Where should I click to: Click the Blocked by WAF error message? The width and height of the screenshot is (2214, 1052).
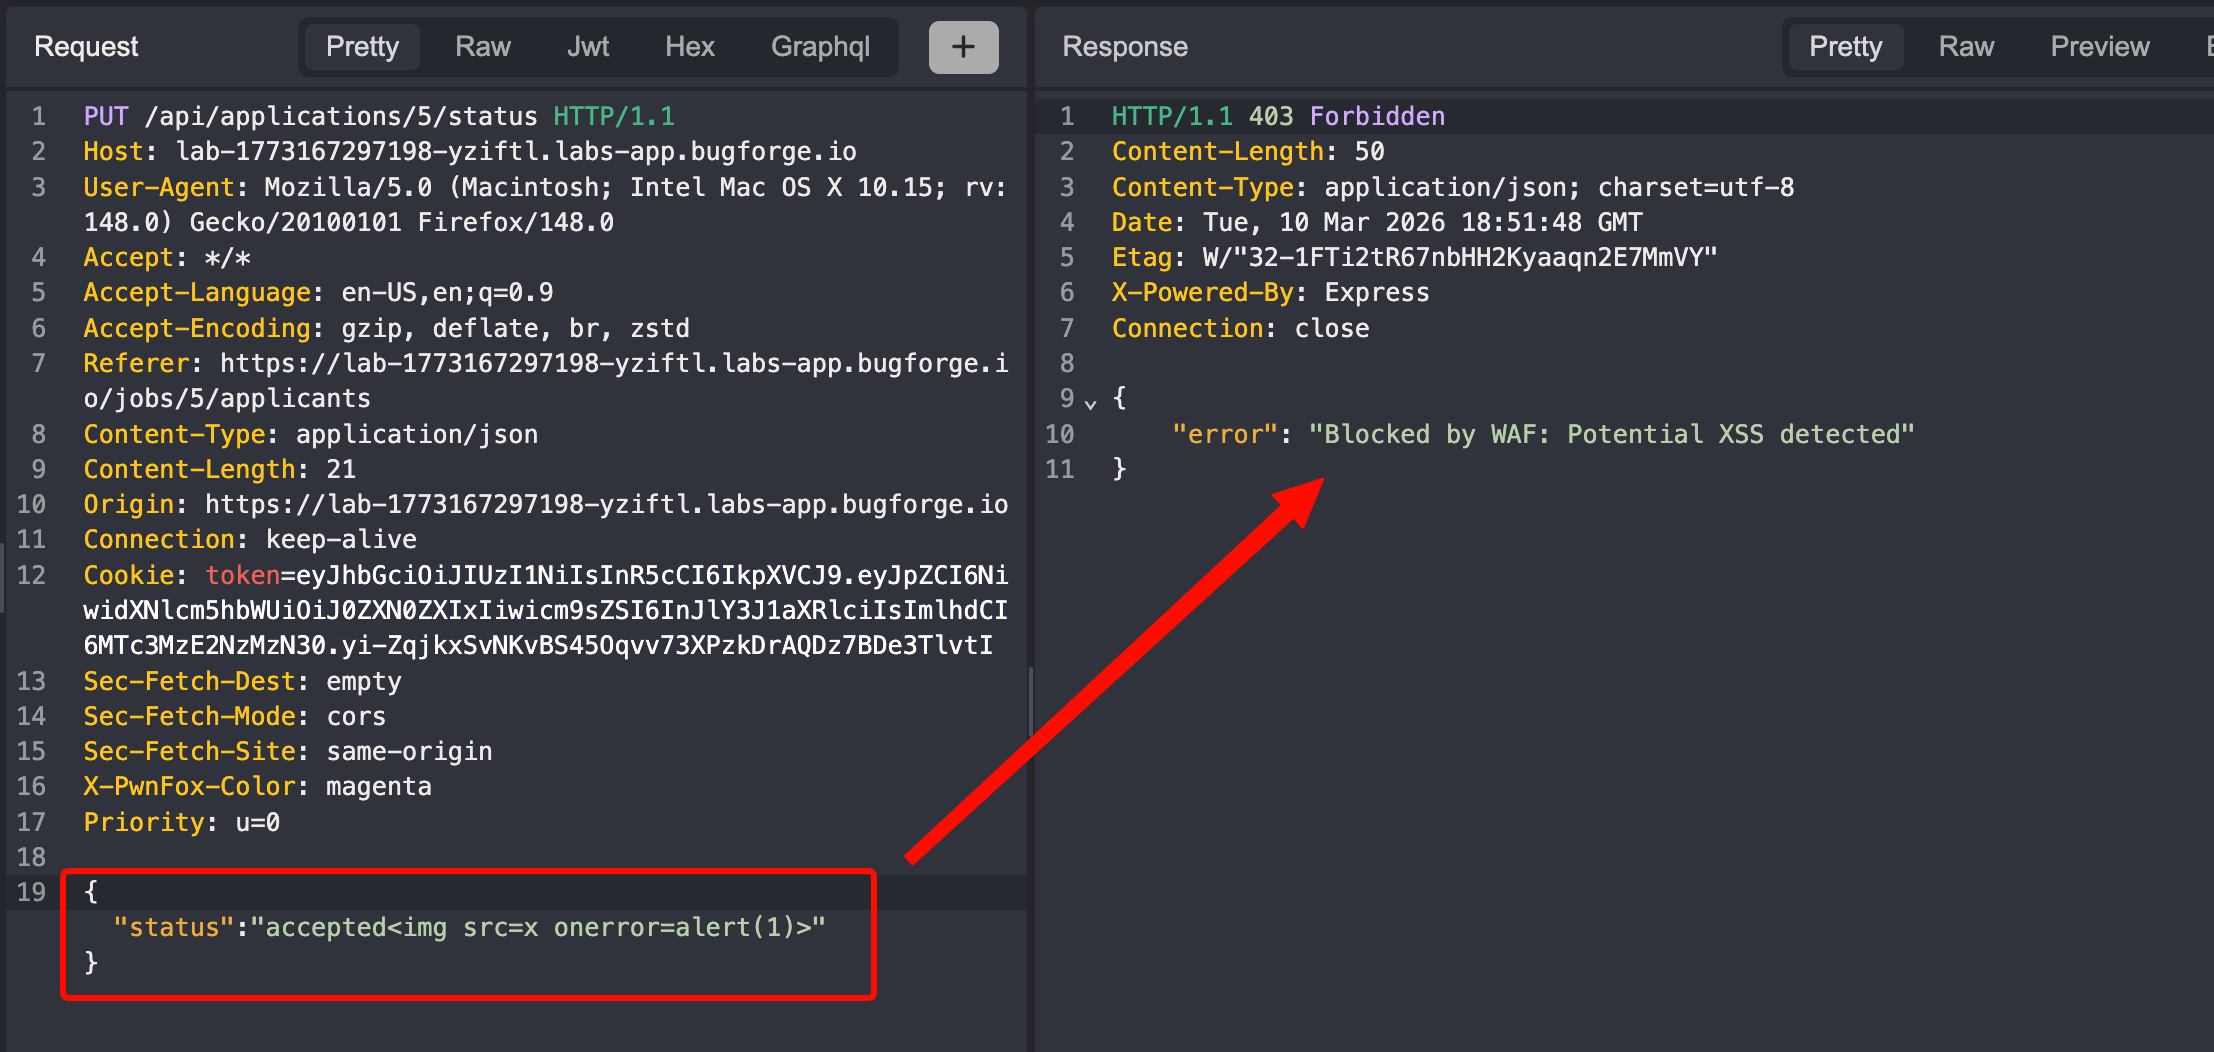pos(1610,435)
